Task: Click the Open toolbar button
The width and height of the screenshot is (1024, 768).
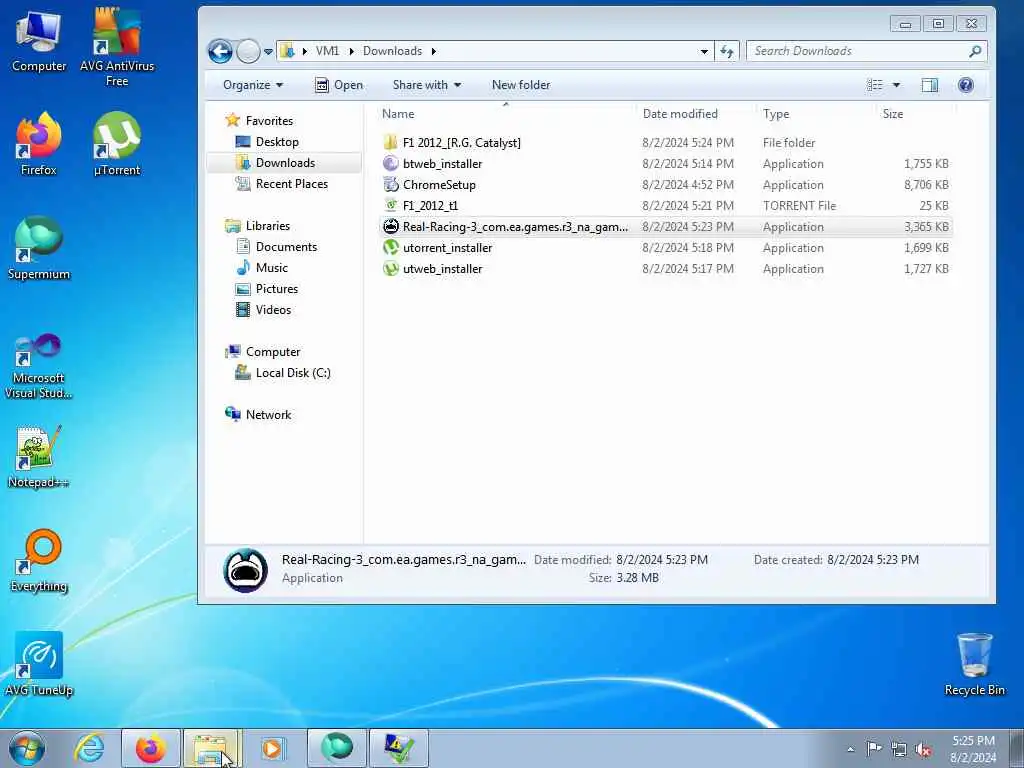Action: click(x=339, y=85)
